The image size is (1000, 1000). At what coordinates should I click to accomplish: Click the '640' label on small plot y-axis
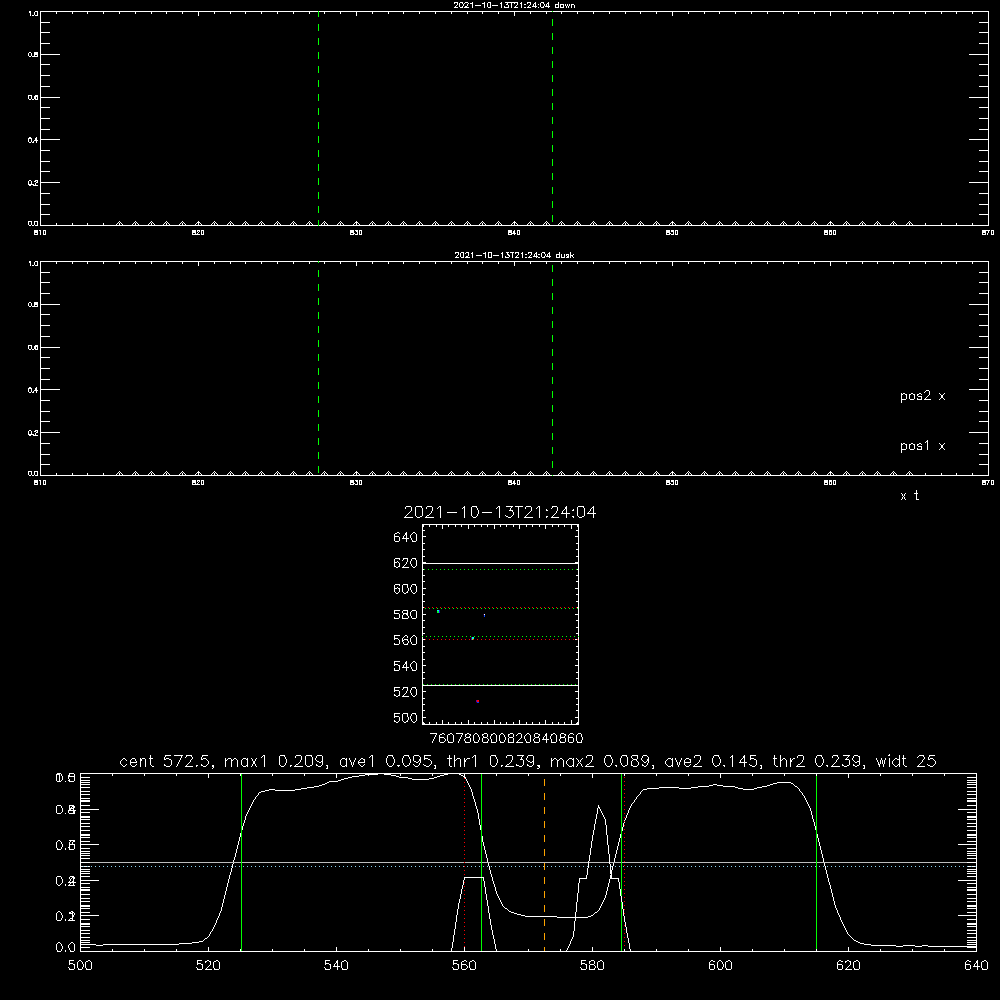406,538
